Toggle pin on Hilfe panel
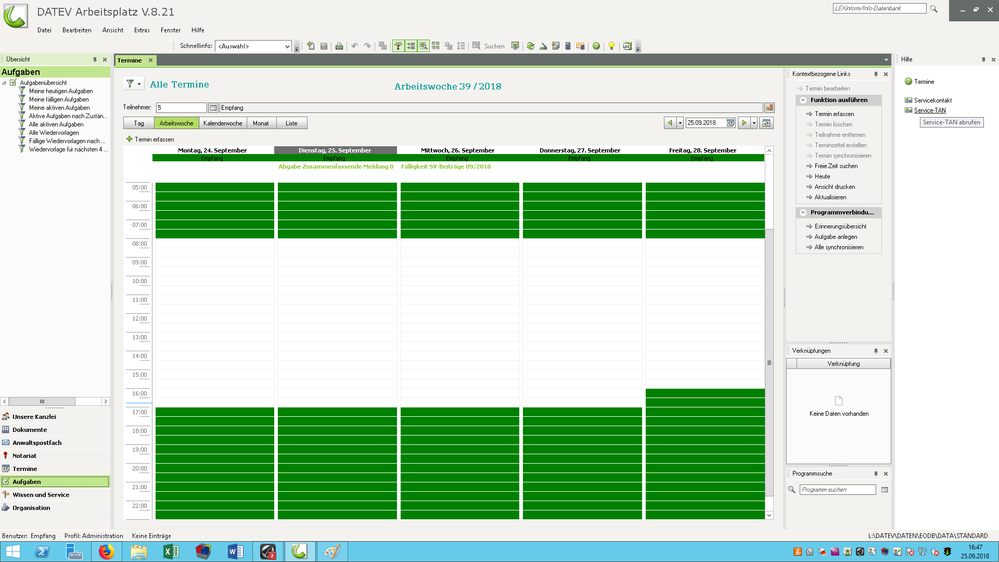The height and width of the screenshot is (562, 999). coord(983,59)
